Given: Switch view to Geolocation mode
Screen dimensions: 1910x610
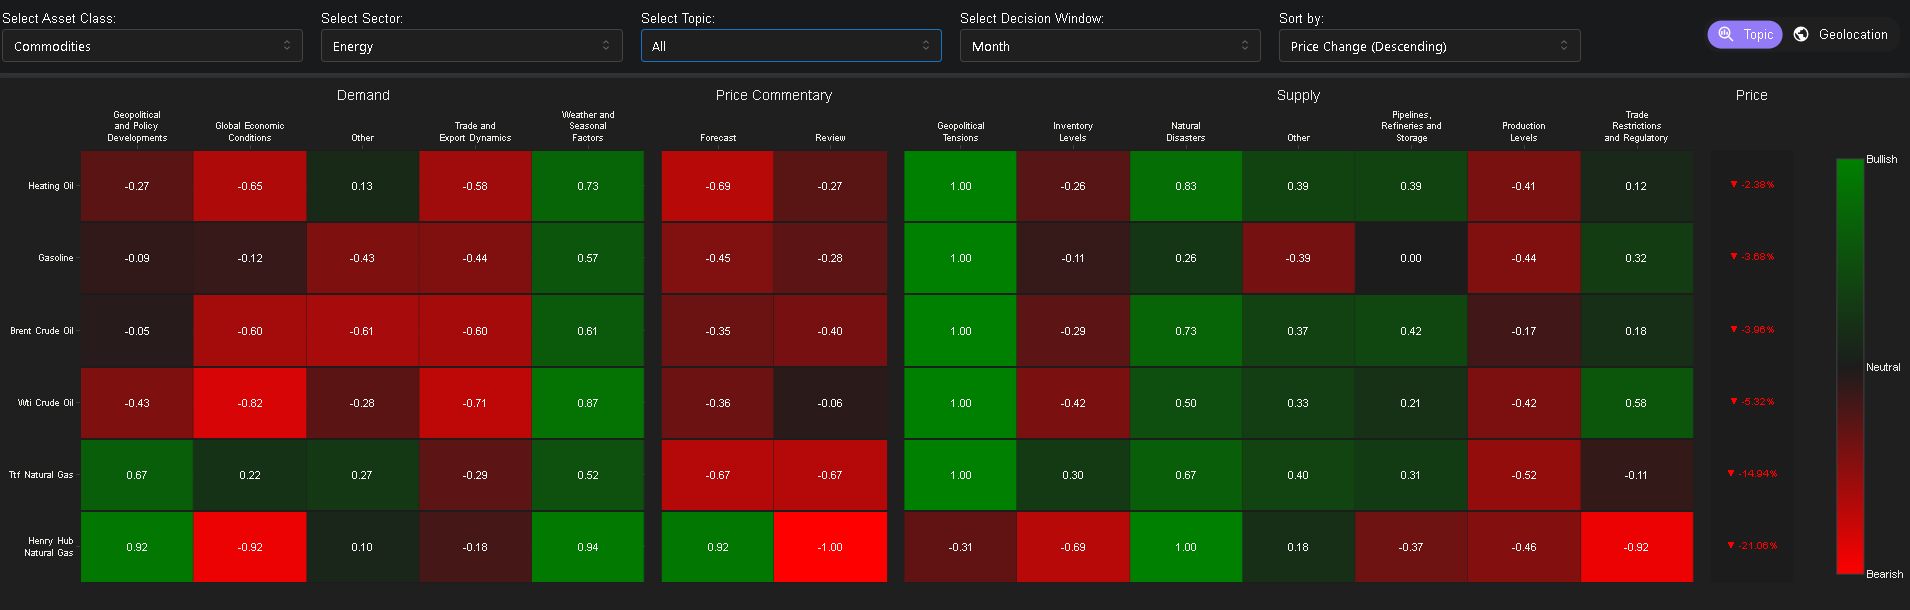Looking at the screenshot, I should pos(1841,34).
